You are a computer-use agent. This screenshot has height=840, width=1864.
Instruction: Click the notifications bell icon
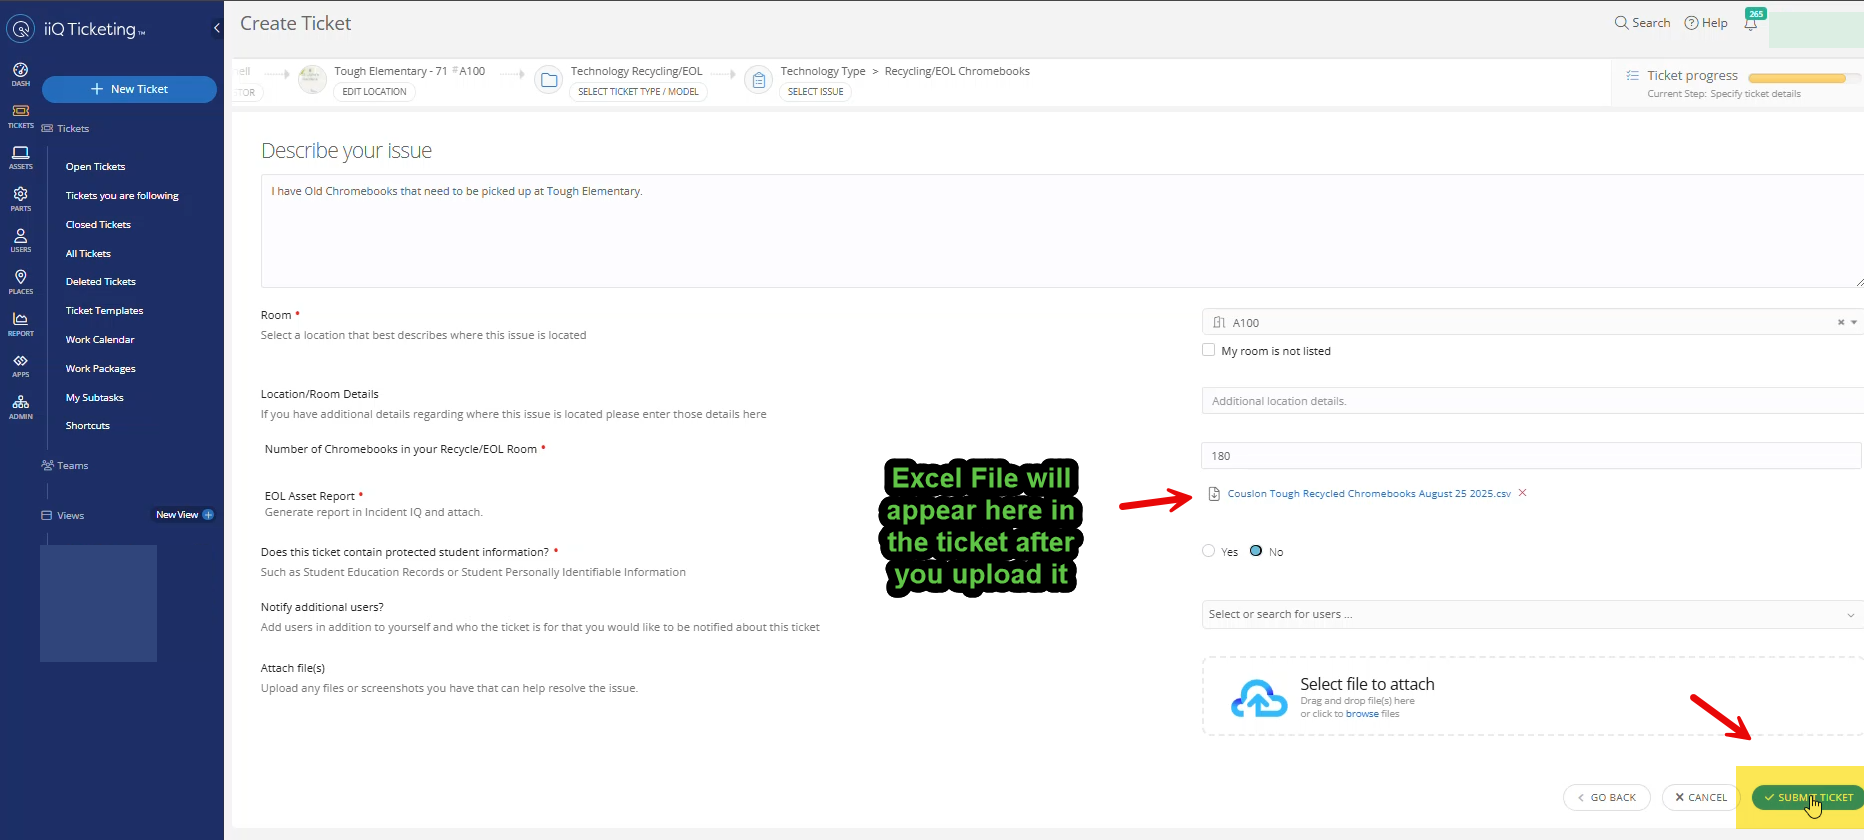click(1750, 24)
